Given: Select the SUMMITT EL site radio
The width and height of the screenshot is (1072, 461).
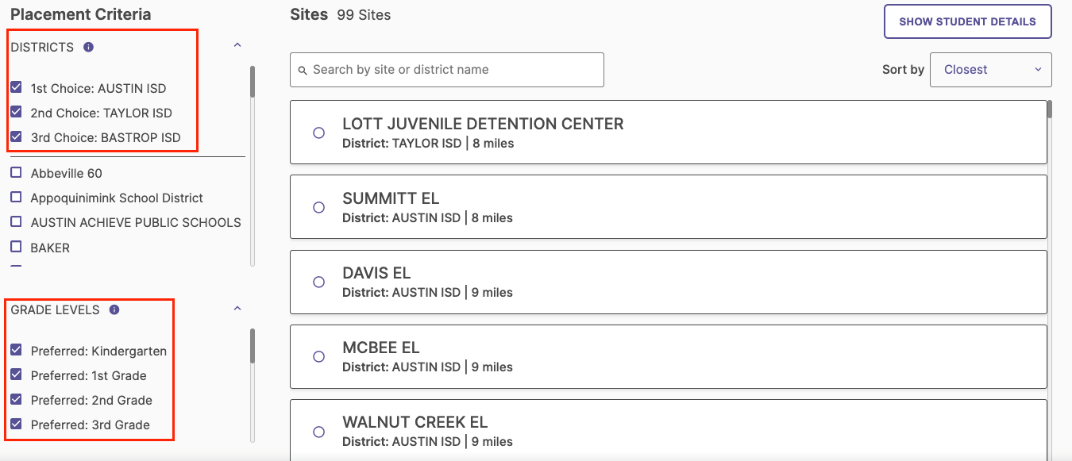Looking at the screenshot, I should point(319,207).
